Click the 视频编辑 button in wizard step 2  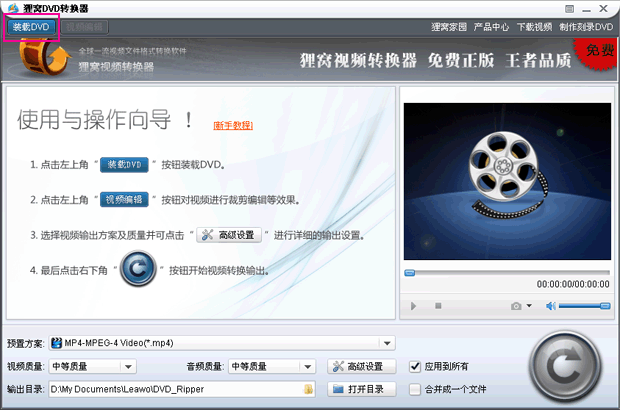[124, 200]
